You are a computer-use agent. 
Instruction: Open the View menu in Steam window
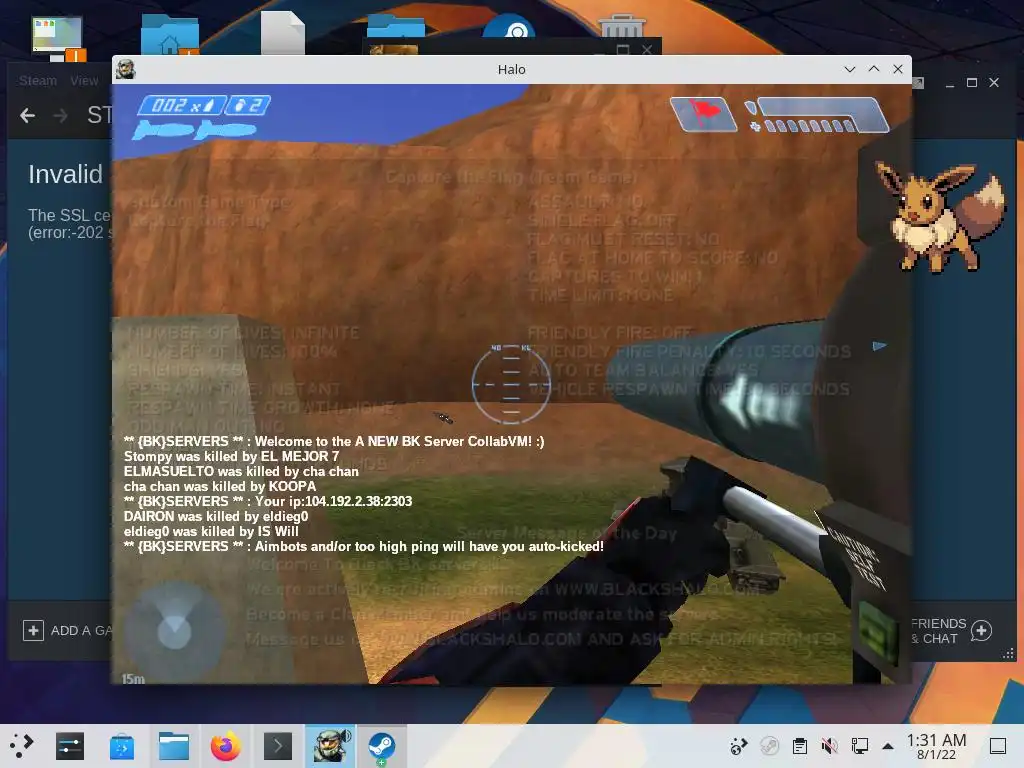pos(84,80)
